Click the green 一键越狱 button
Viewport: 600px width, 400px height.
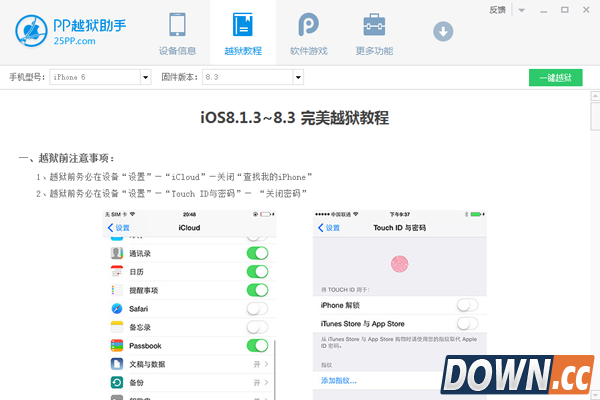pyautogui.click(x=555, y=78)
